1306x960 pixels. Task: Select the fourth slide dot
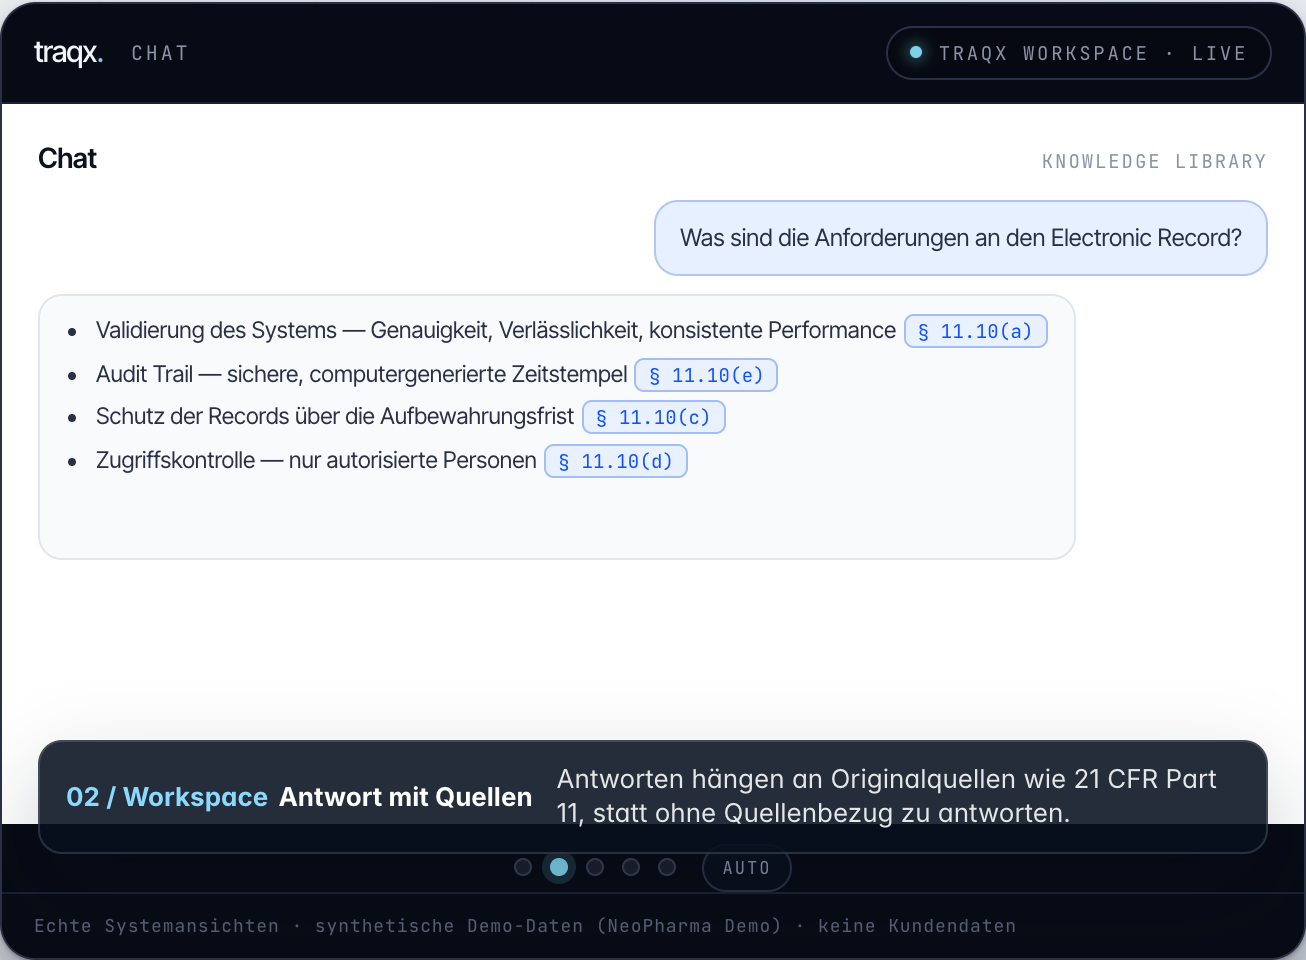[x=631, y=867]
